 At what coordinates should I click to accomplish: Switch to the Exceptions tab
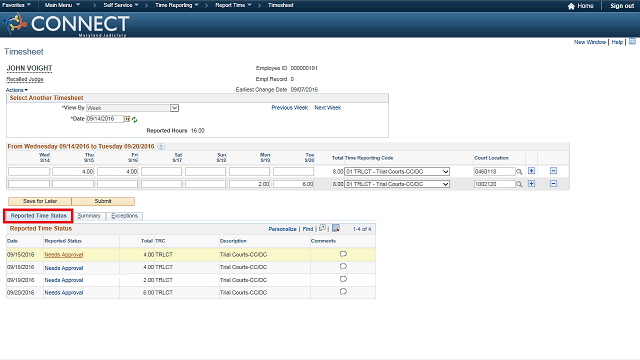pos(124,216)
